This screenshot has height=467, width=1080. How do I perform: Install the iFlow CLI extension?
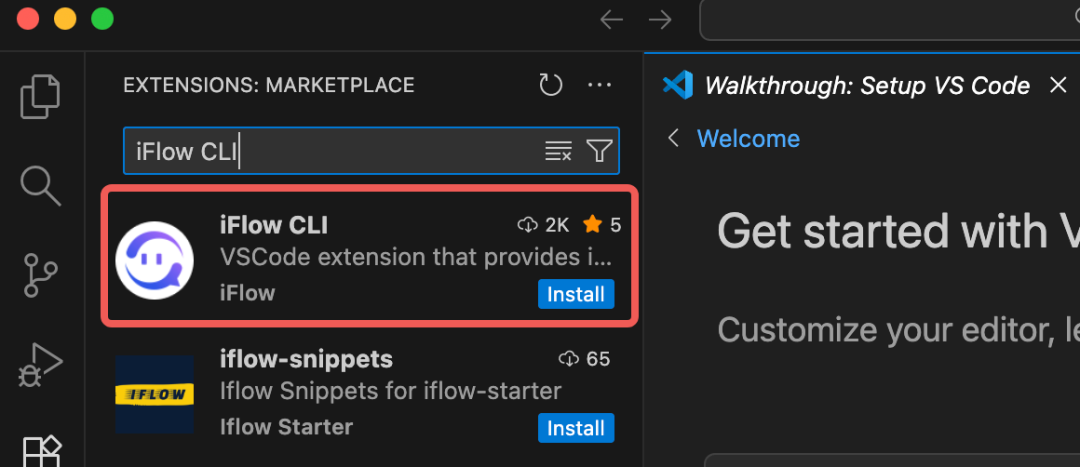[x=576, y=294]
